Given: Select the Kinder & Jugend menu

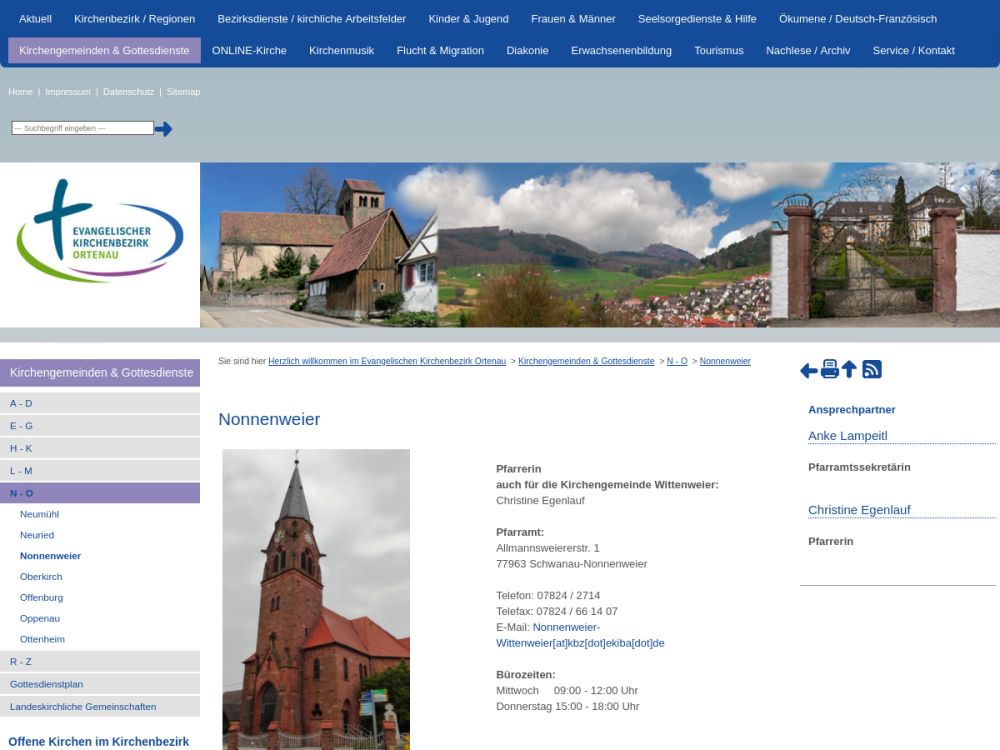Looking at the screenshot, I should (468, 19).
